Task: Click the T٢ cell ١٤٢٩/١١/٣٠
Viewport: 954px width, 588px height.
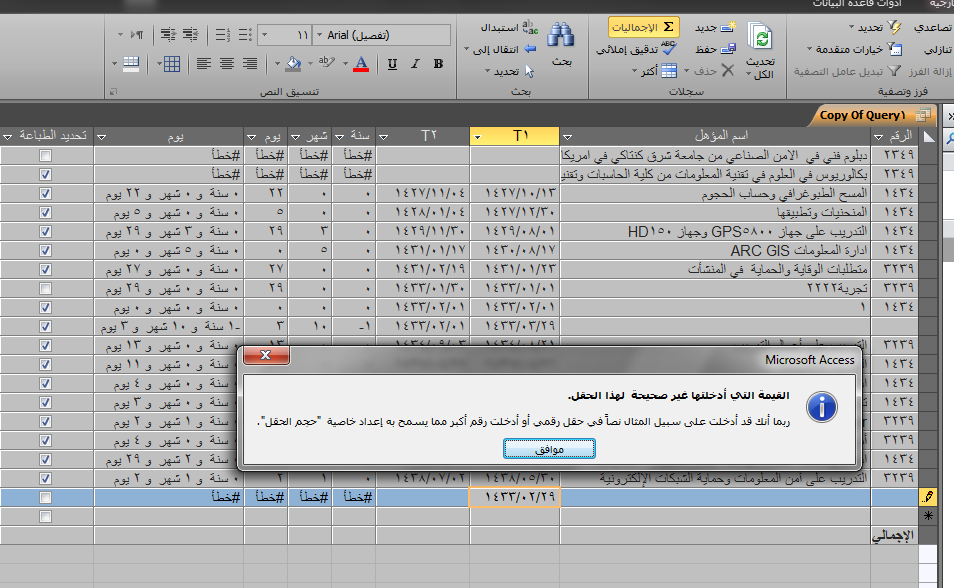Action: click(423, 231)
